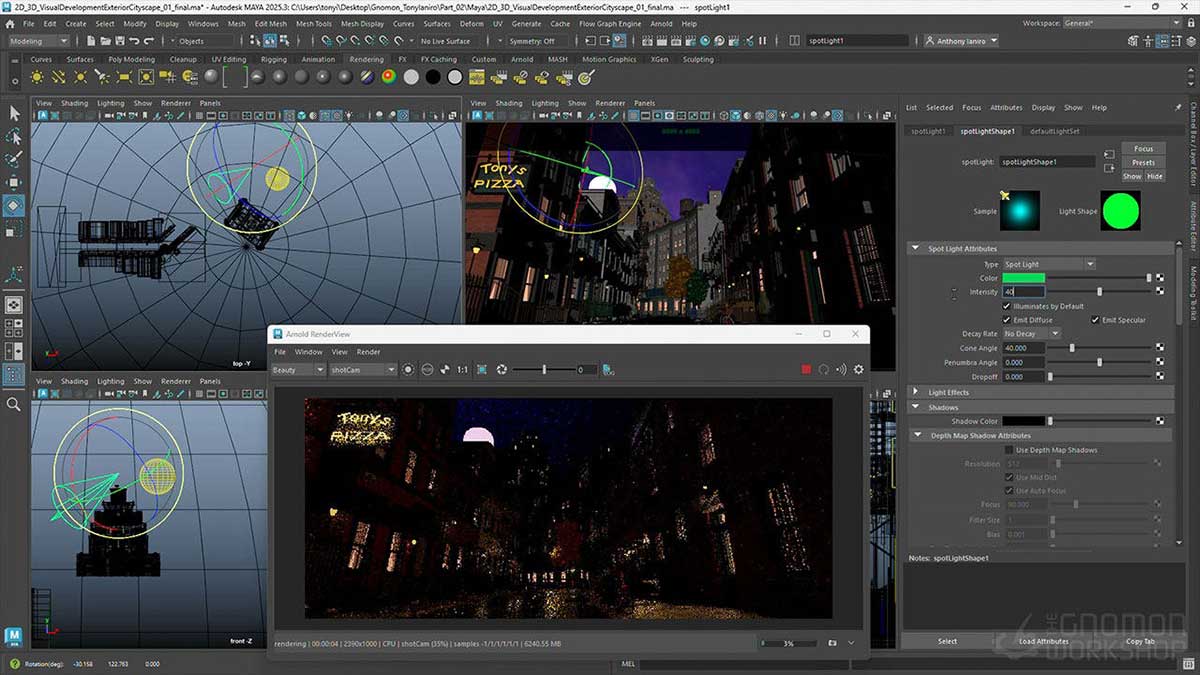This screenshot has height=675, width=1200.
Task: Collapse the Spot Light Attributes section
Action: (x=914, y=248)
